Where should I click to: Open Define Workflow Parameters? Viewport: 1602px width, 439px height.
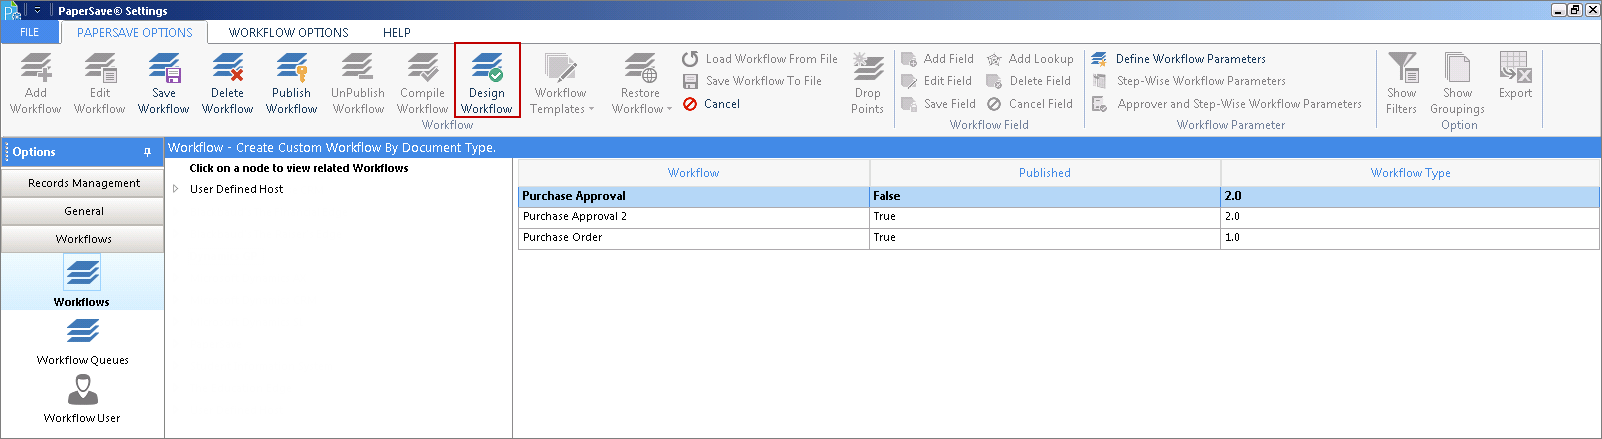click(x=1178, y=59)
